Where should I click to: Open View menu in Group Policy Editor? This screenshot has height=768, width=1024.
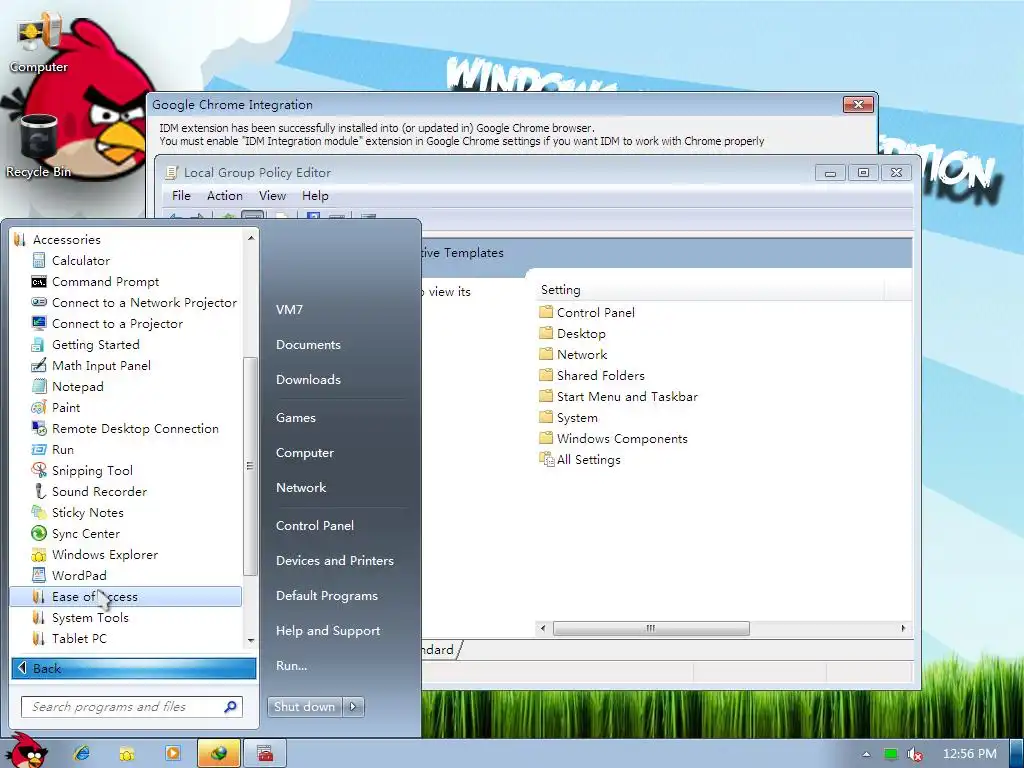(272, 196)
